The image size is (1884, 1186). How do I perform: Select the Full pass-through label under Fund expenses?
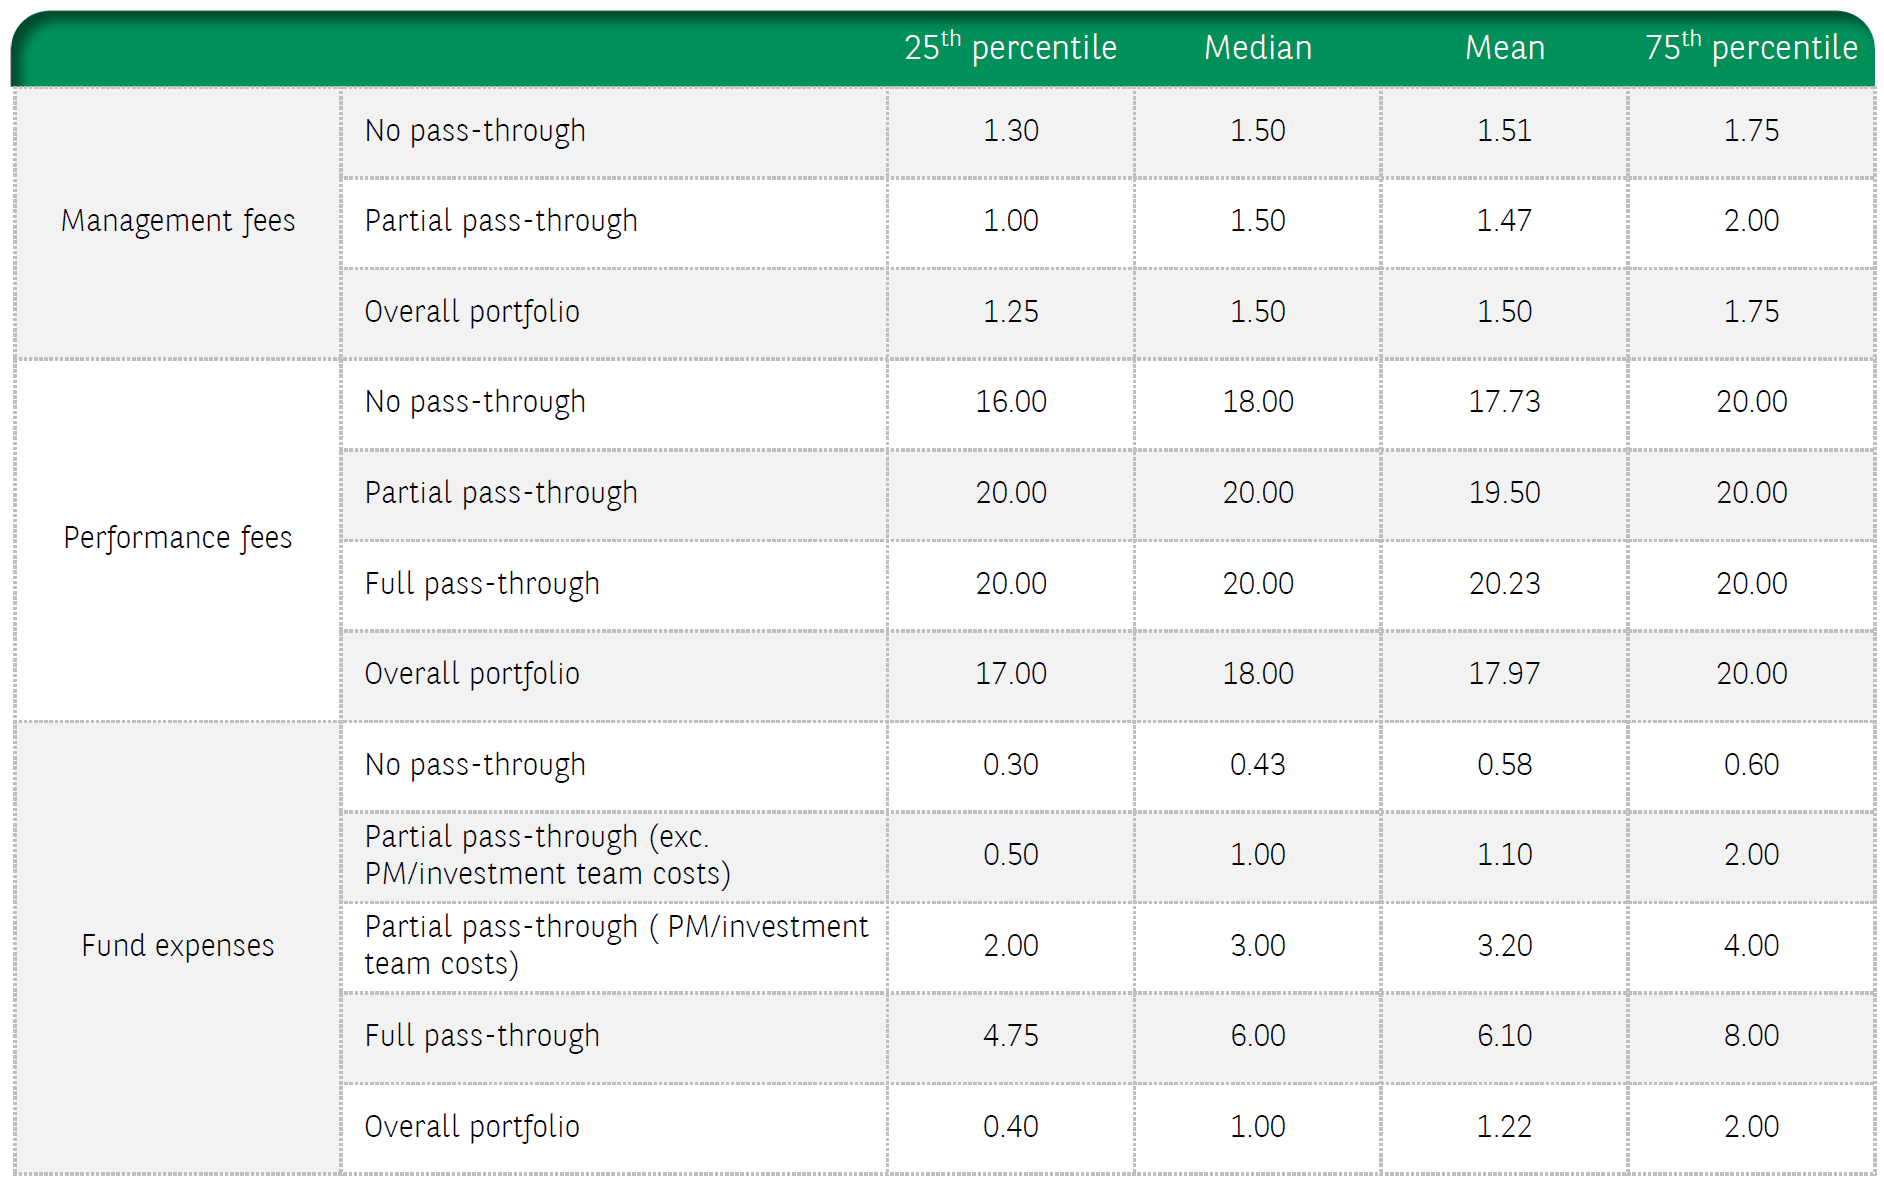point(482,1036)
